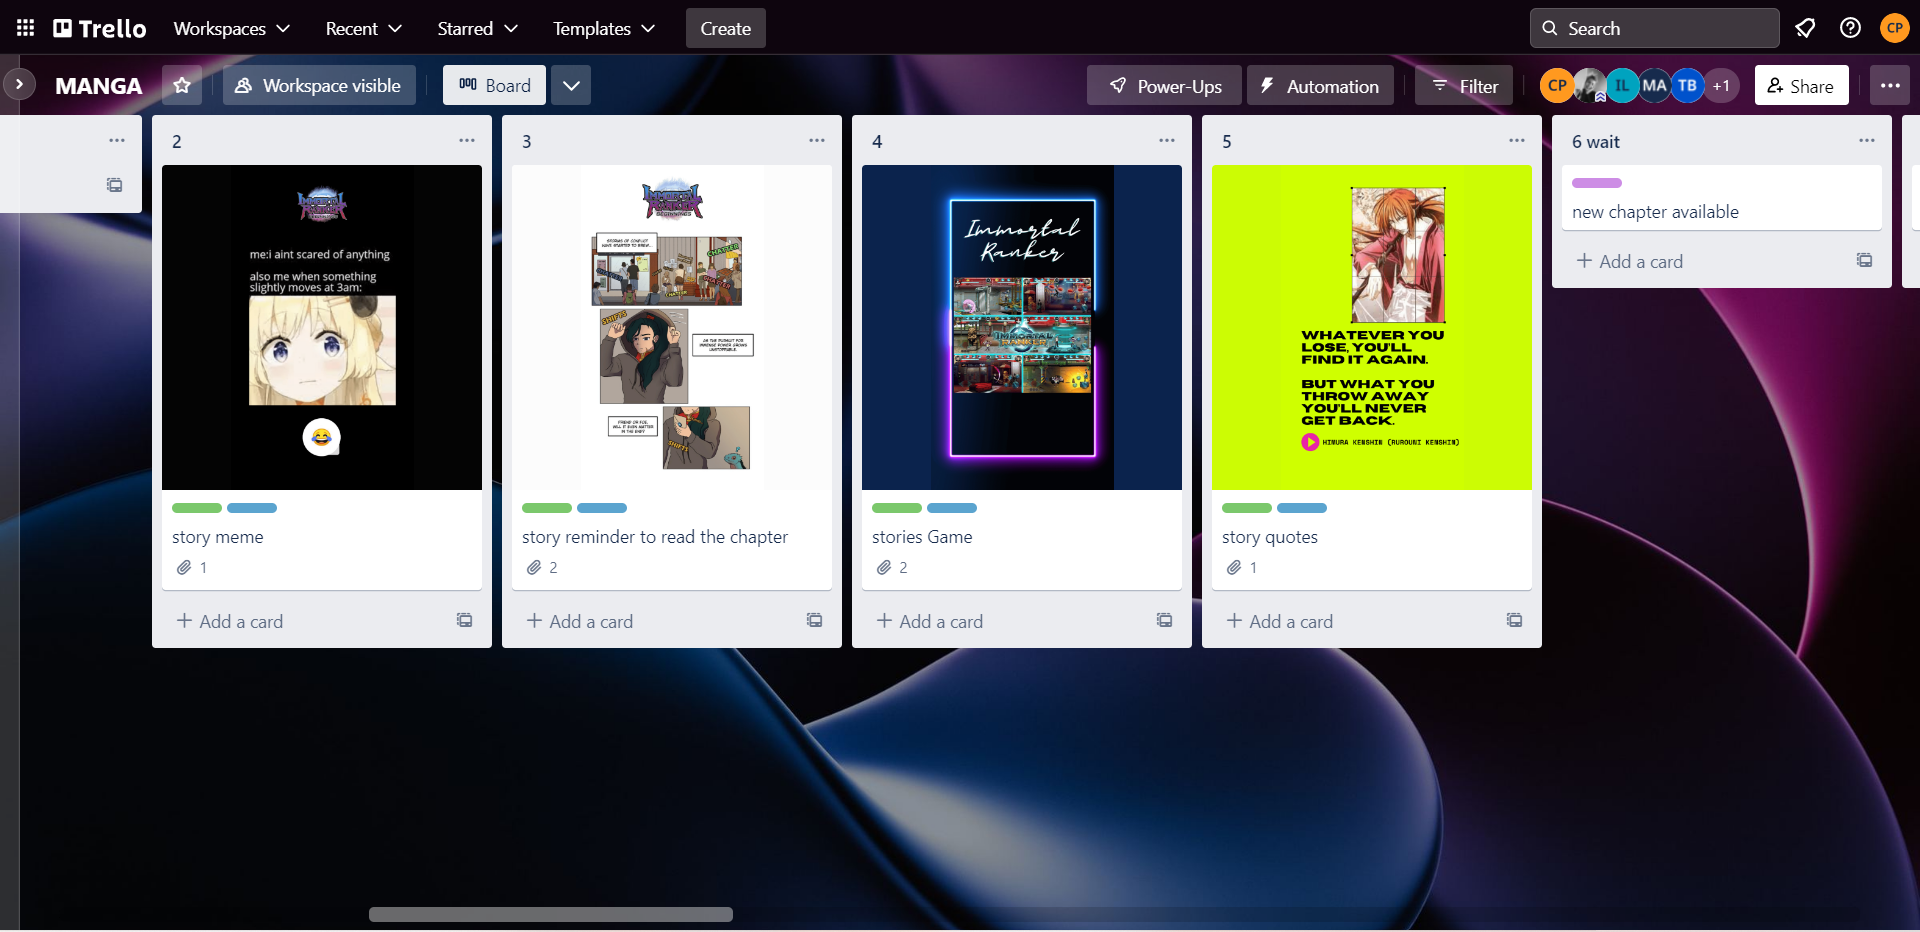Open Automation menu
This screenshot has height=932, width=1920.
coord(1320,86)
